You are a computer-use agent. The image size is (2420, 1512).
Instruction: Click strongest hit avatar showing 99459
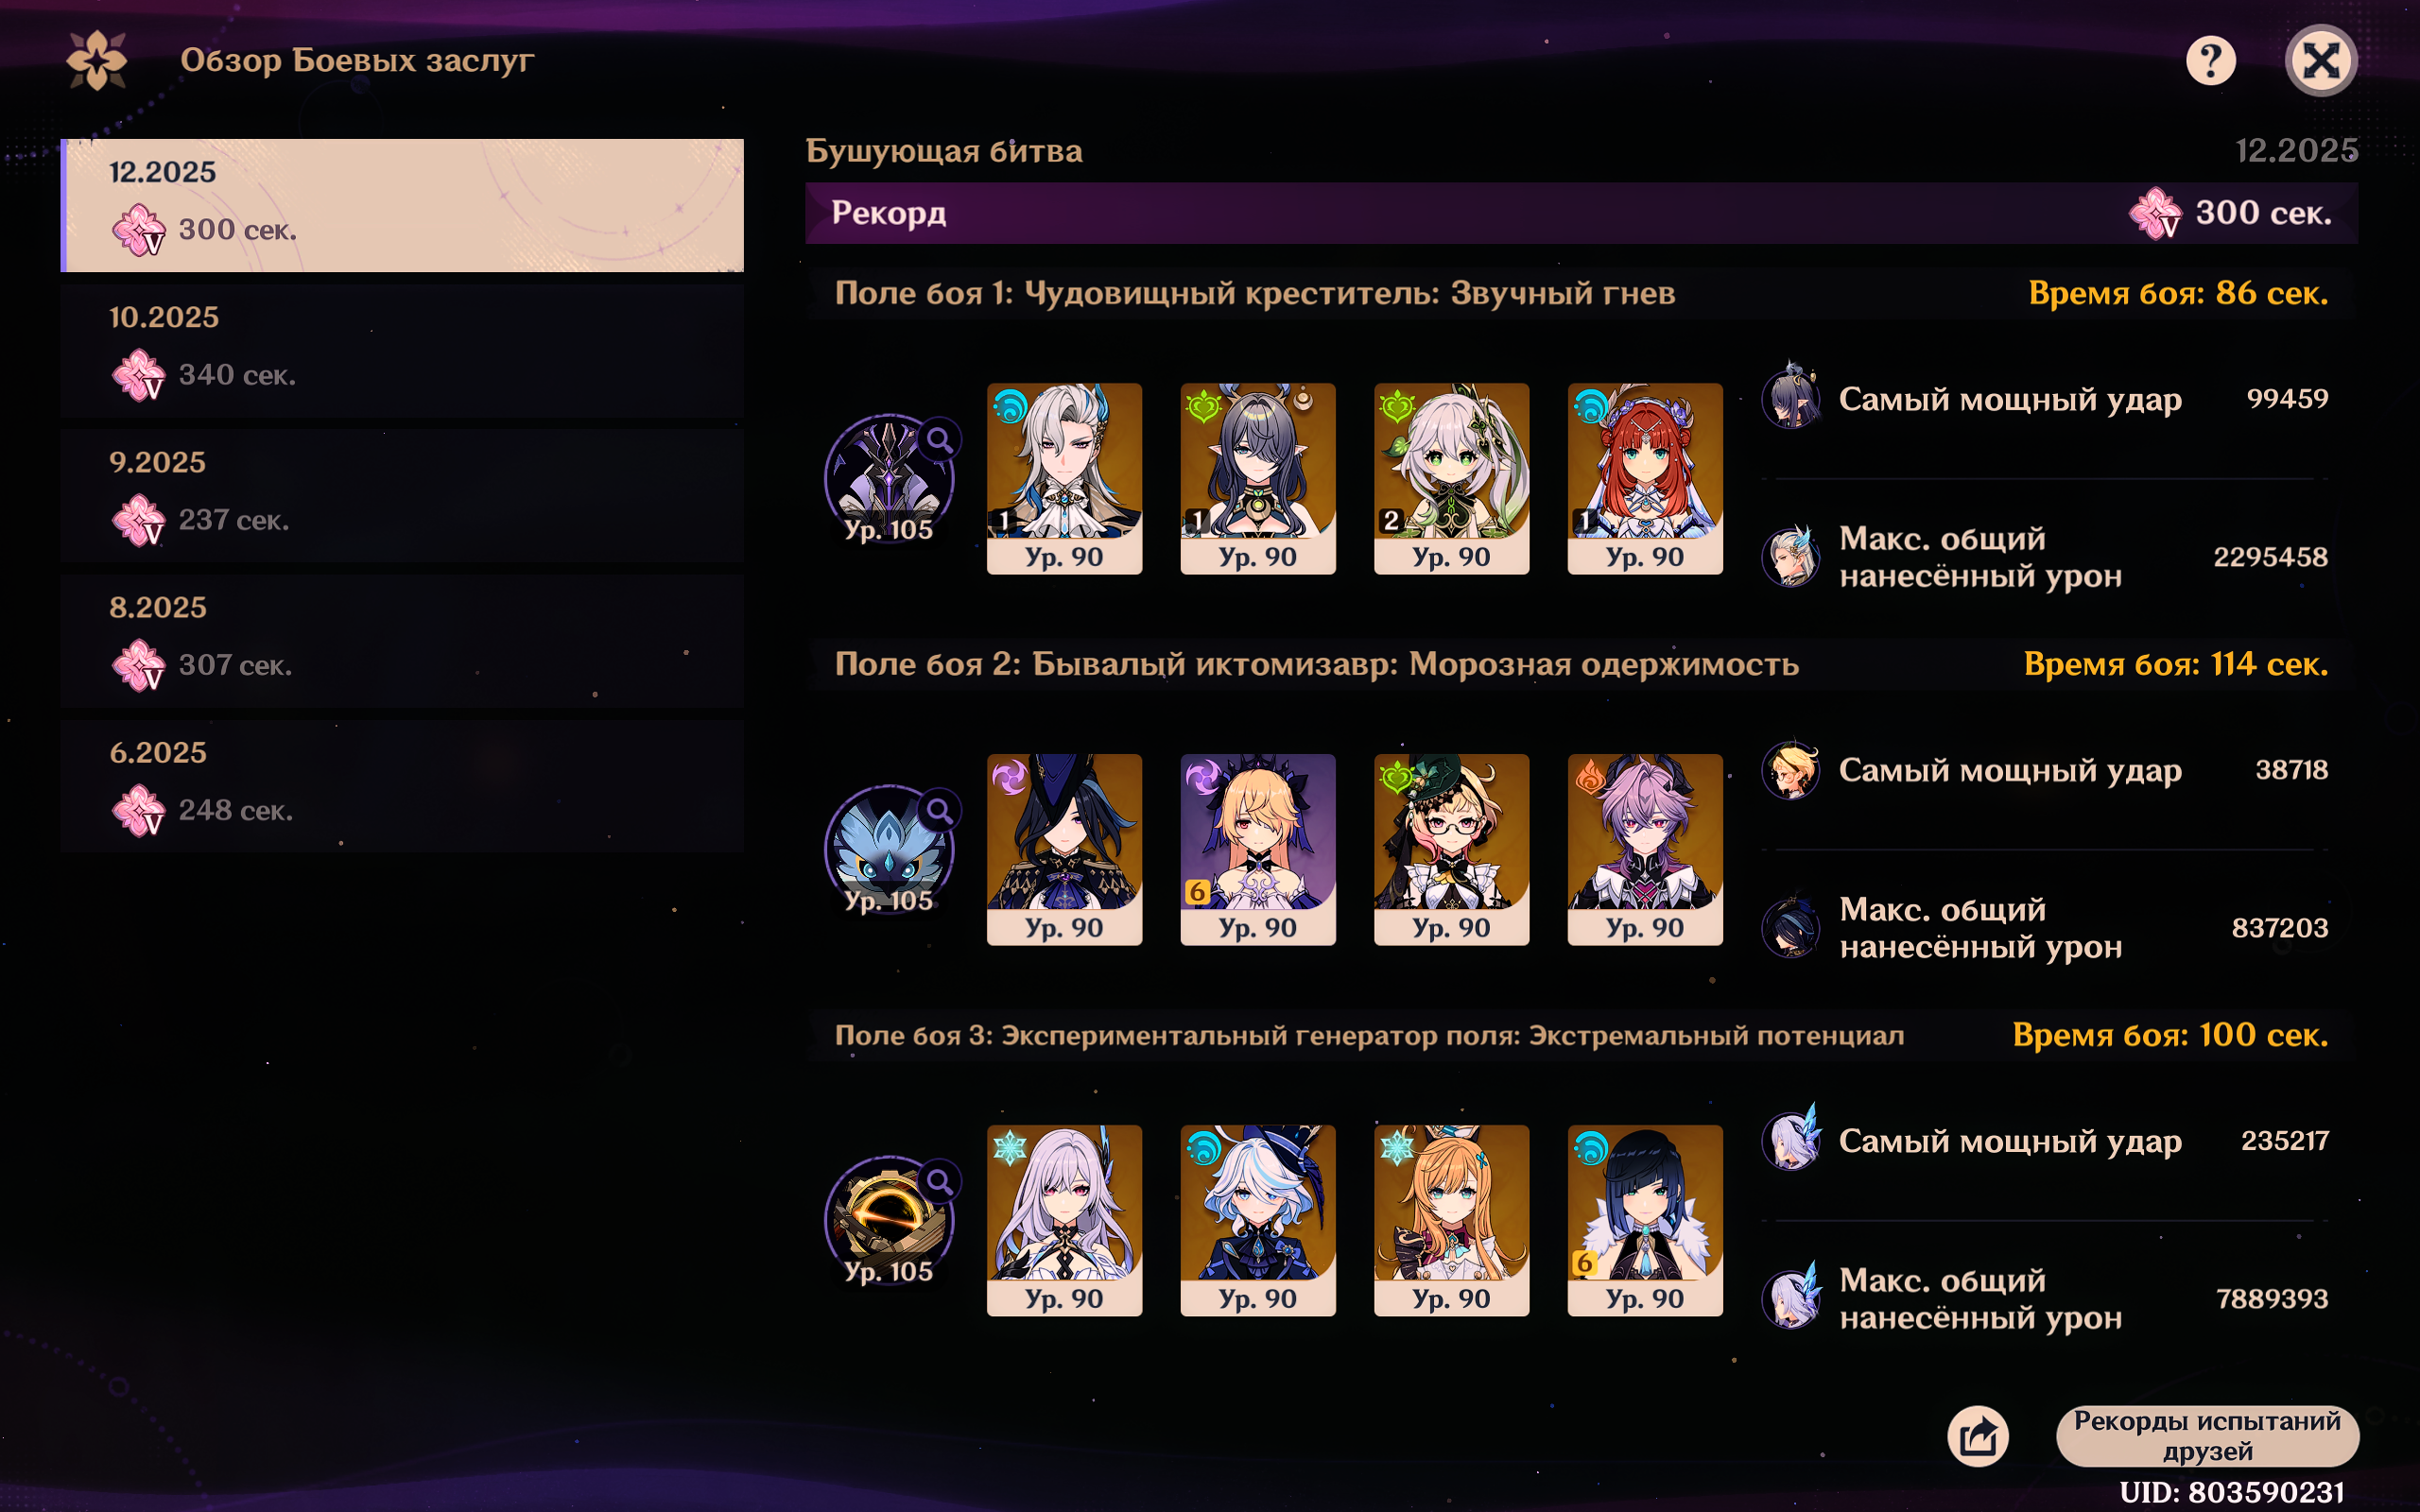click(1790, 397)
